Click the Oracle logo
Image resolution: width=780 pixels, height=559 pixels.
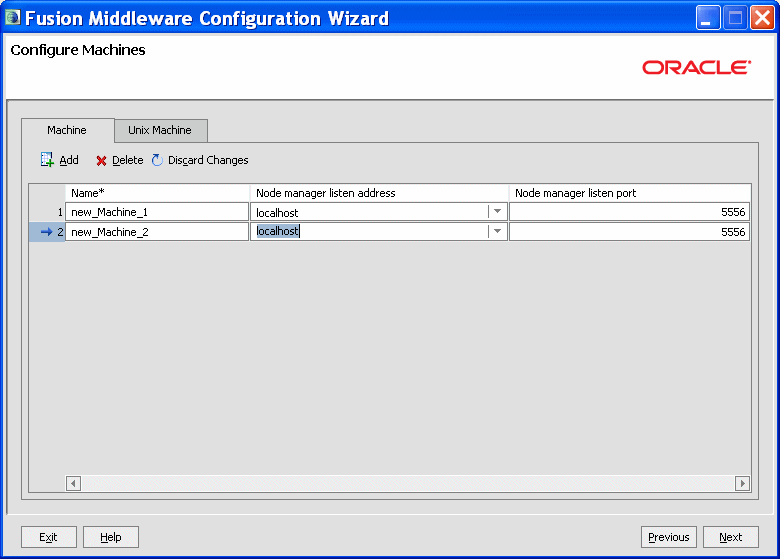click(696, 67)
